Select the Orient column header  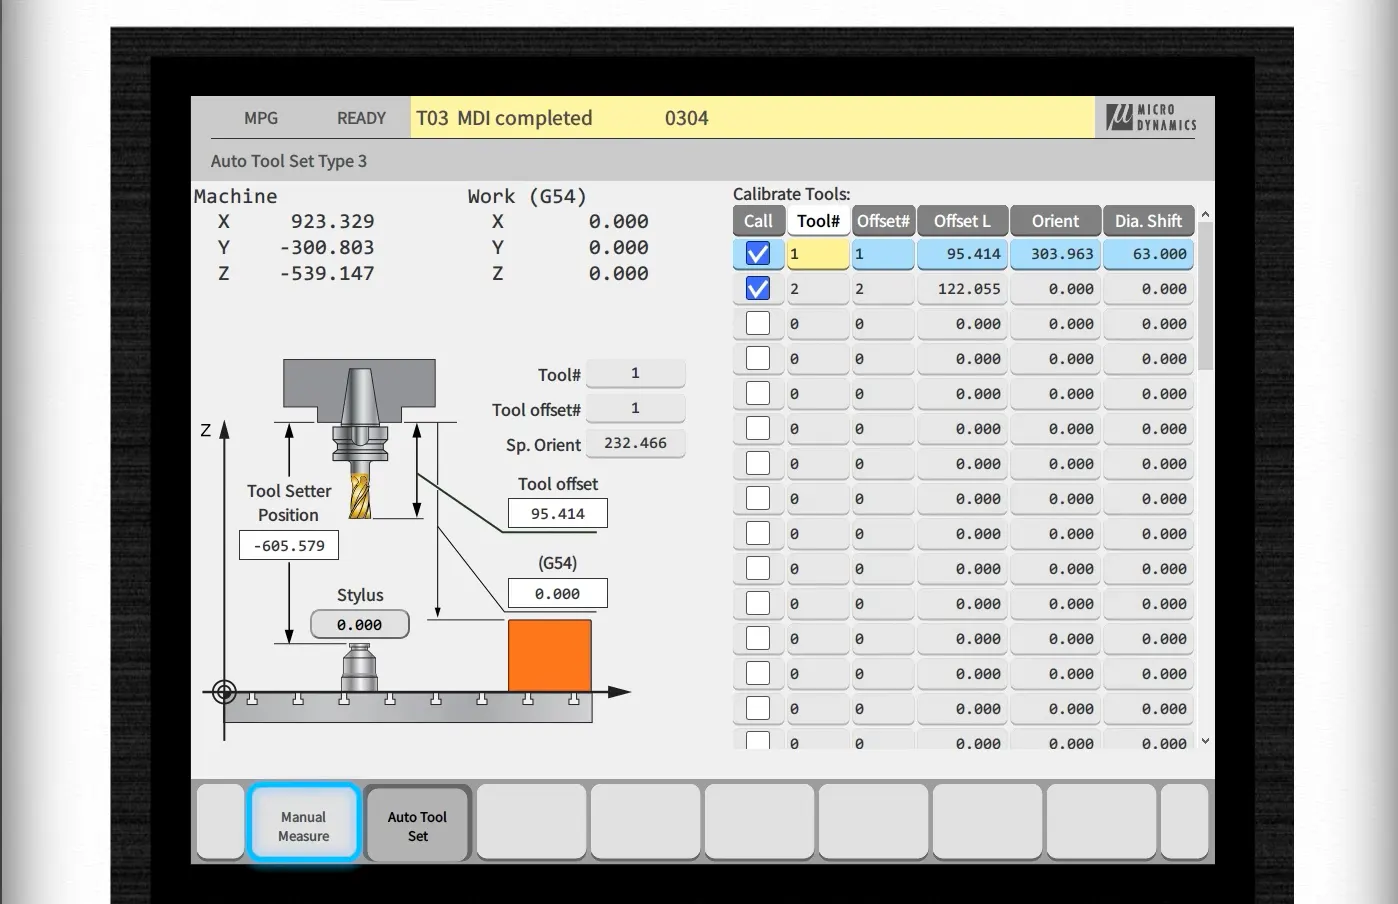pyautogui.click(x=1055, y=221)
